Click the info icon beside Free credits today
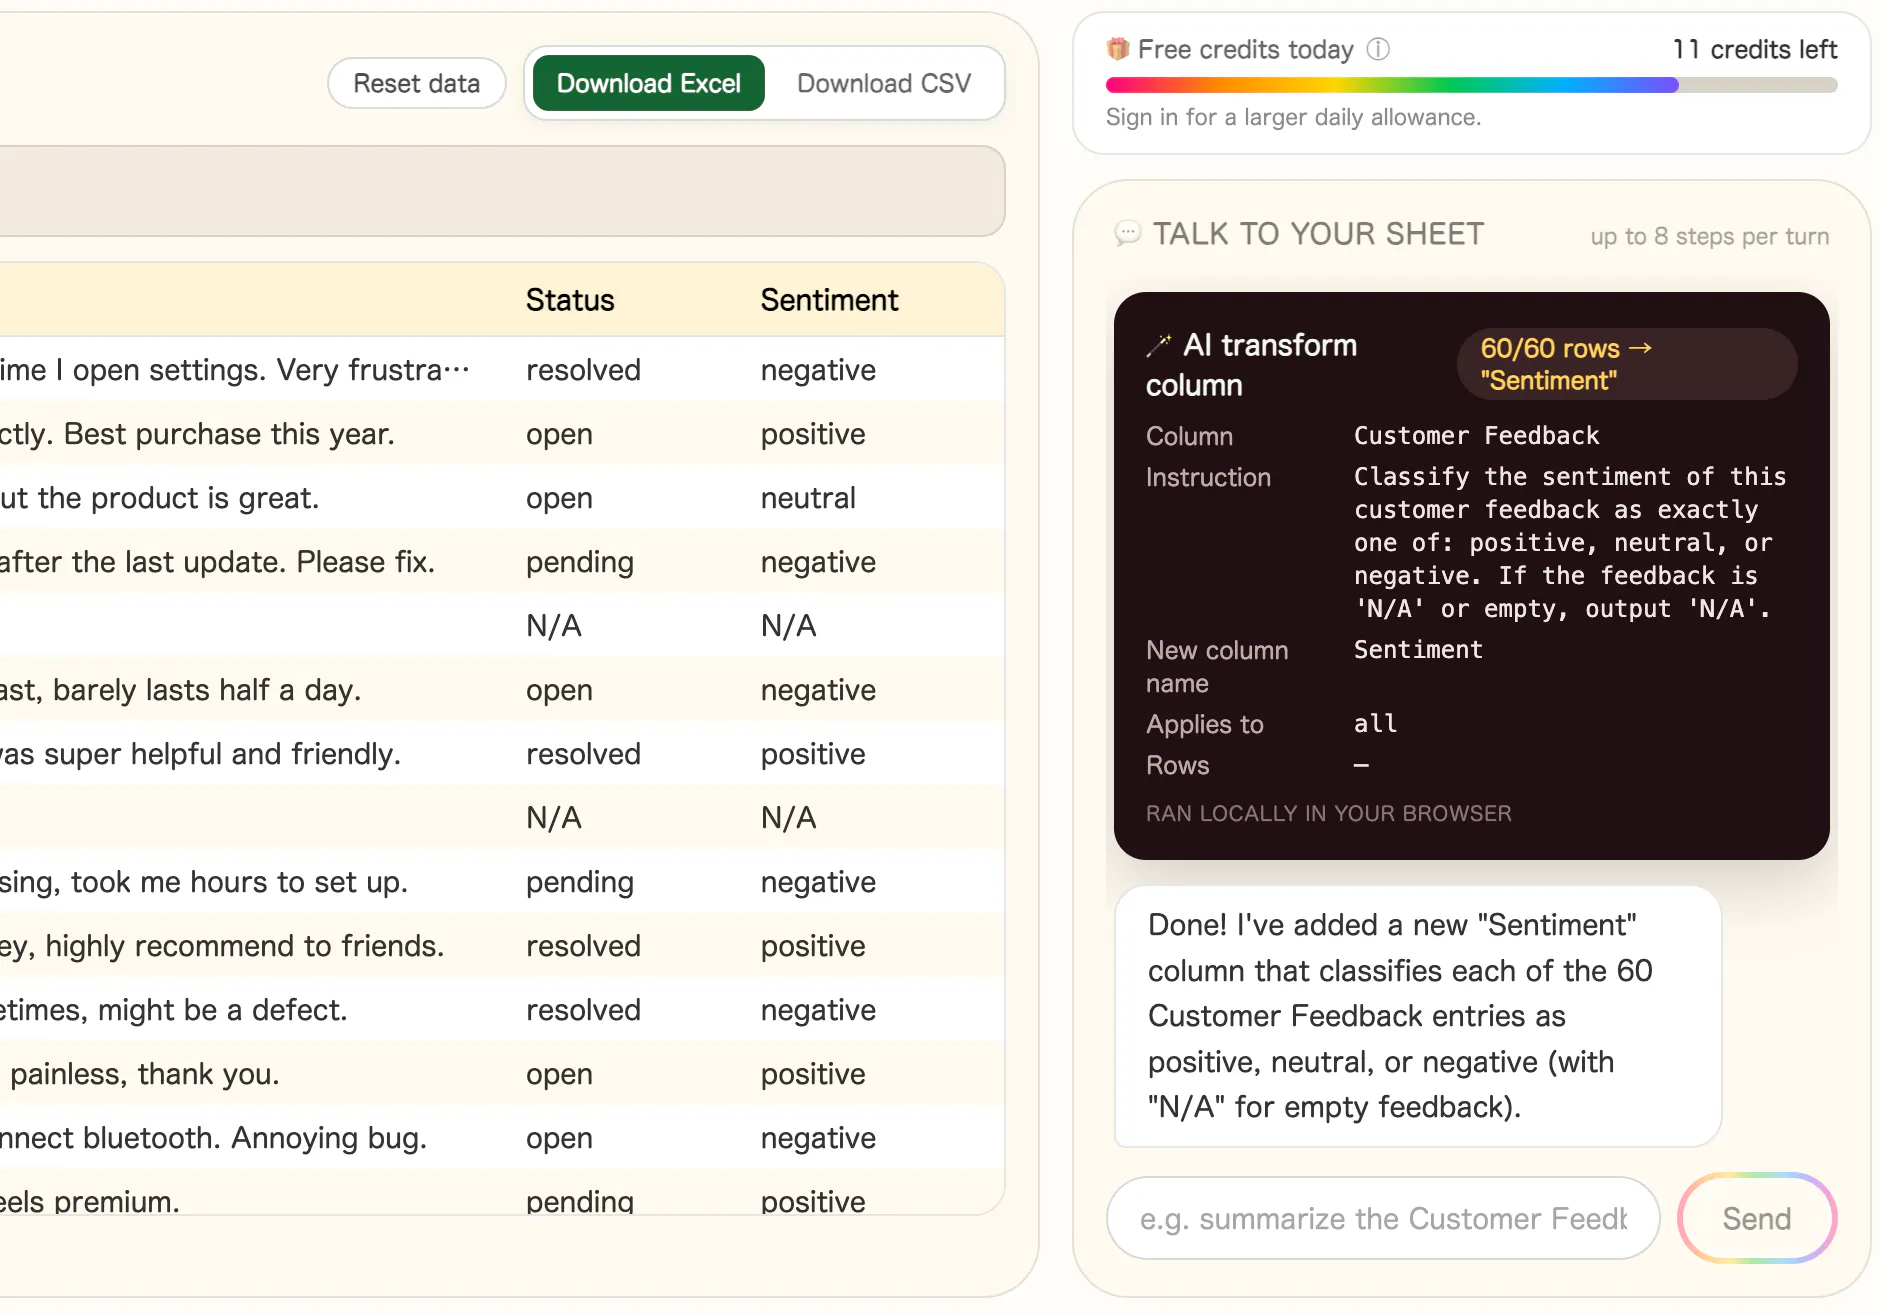 1378,49
